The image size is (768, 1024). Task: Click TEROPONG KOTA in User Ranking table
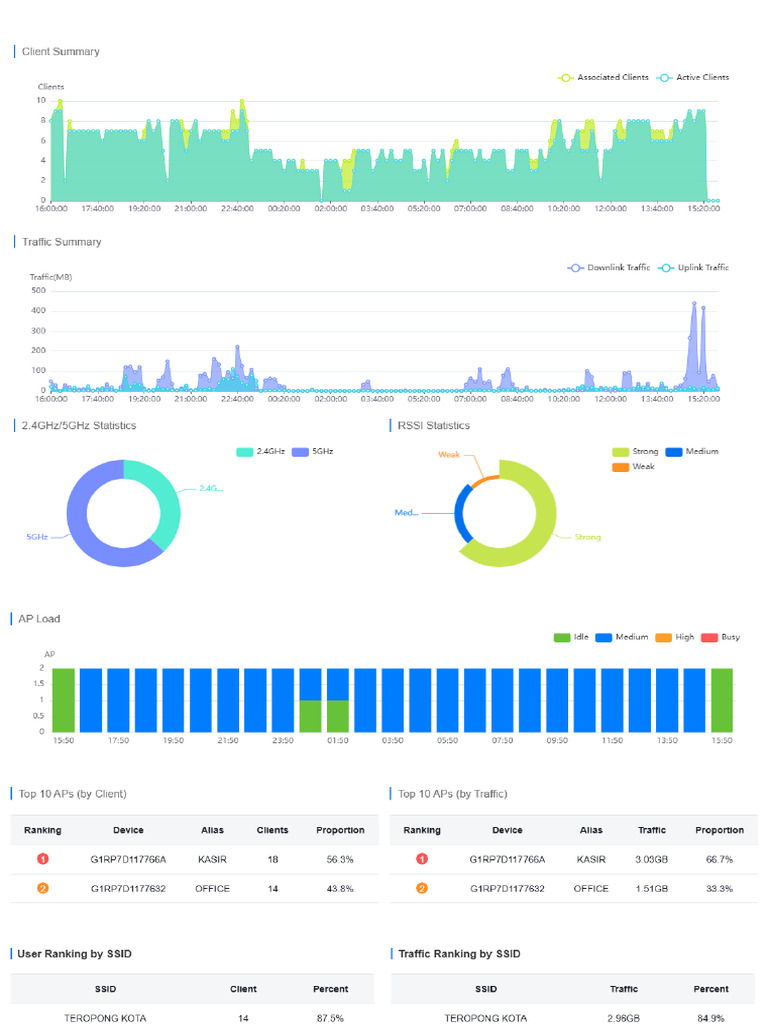point(105,1018)
